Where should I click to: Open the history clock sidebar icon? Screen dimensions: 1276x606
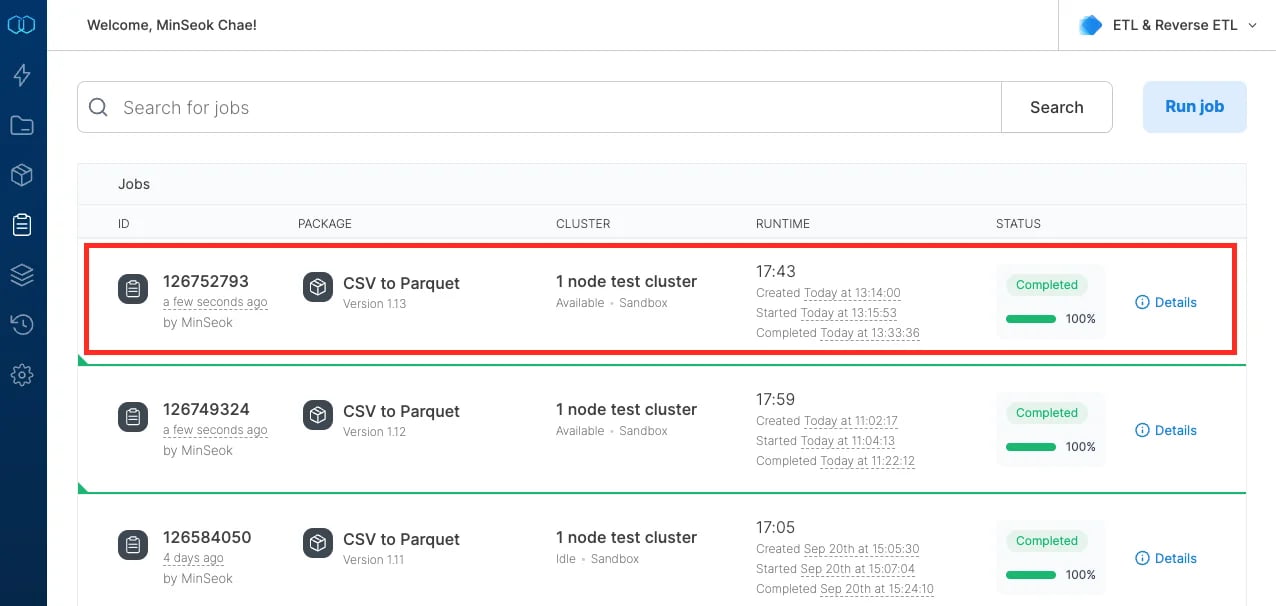click(x=22, y=324)
